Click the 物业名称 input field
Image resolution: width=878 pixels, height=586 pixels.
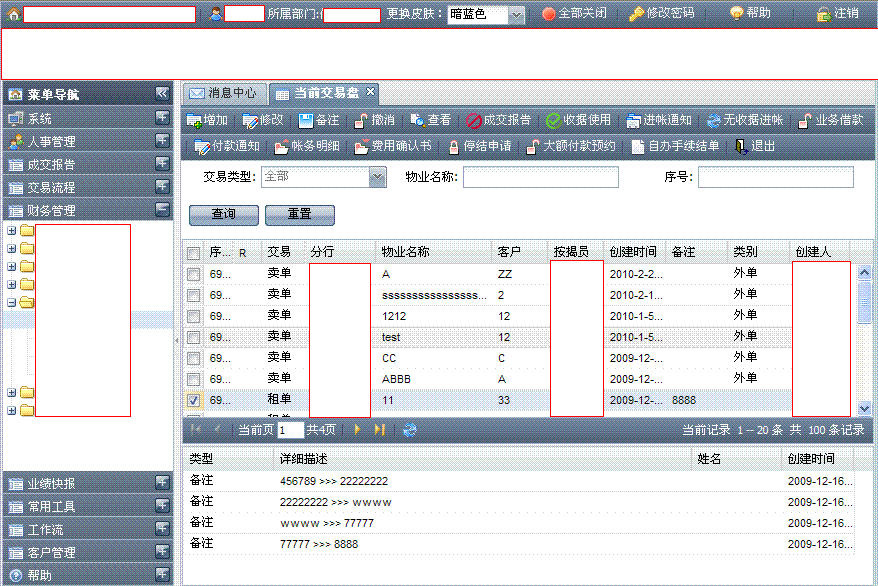point(540,177)
